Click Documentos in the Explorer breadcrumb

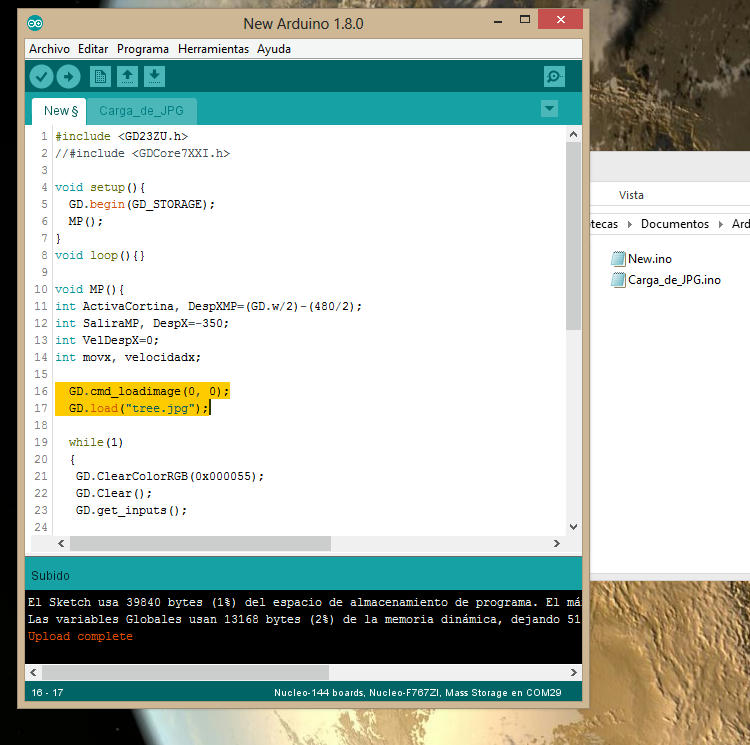pyautogui.click(x=674, y=224)
